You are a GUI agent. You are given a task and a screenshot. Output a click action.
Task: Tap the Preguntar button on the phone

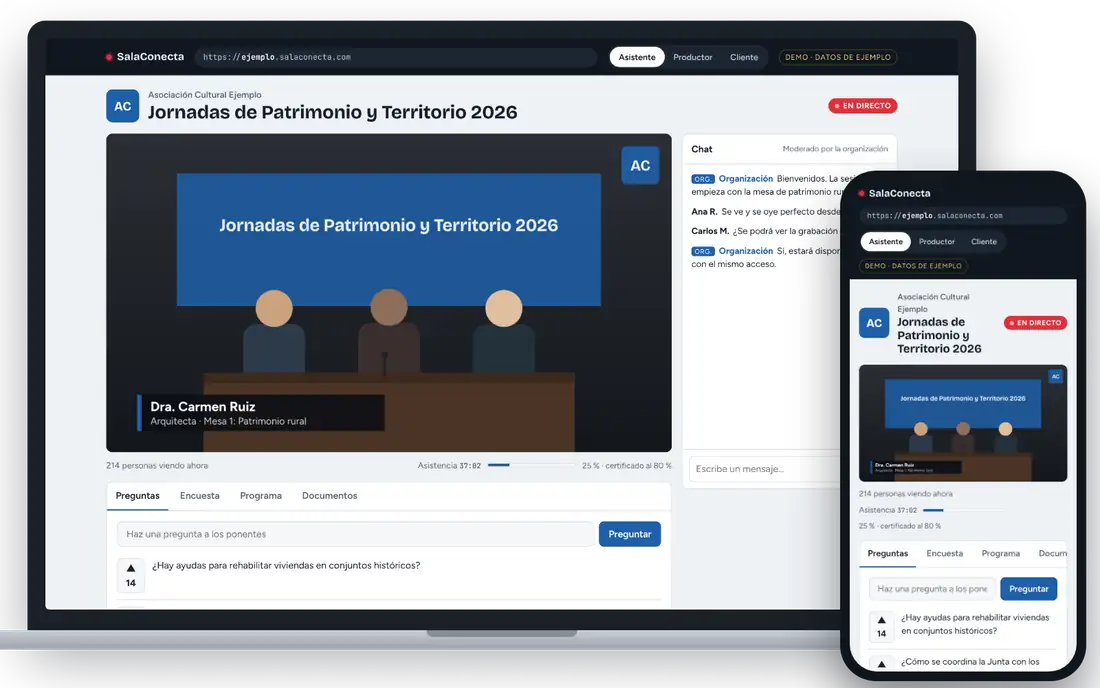1028,589
